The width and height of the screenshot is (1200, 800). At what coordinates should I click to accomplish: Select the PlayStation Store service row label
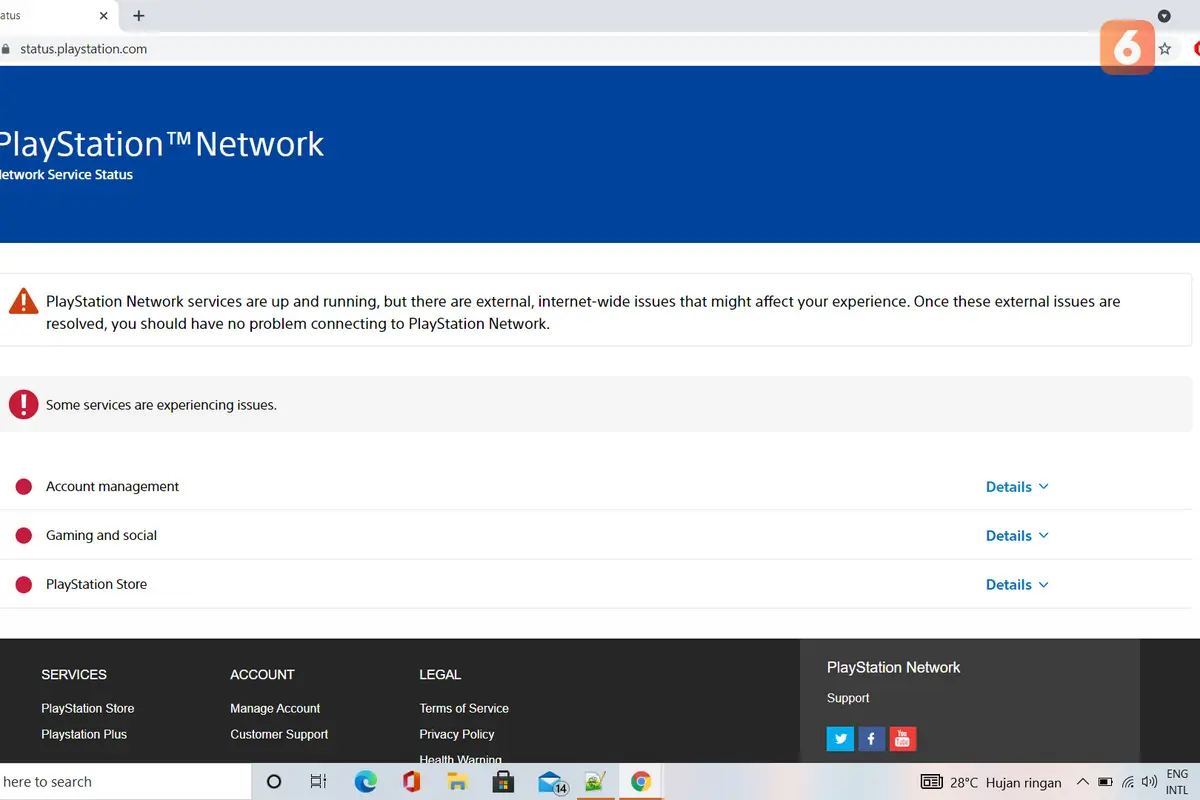96,584
